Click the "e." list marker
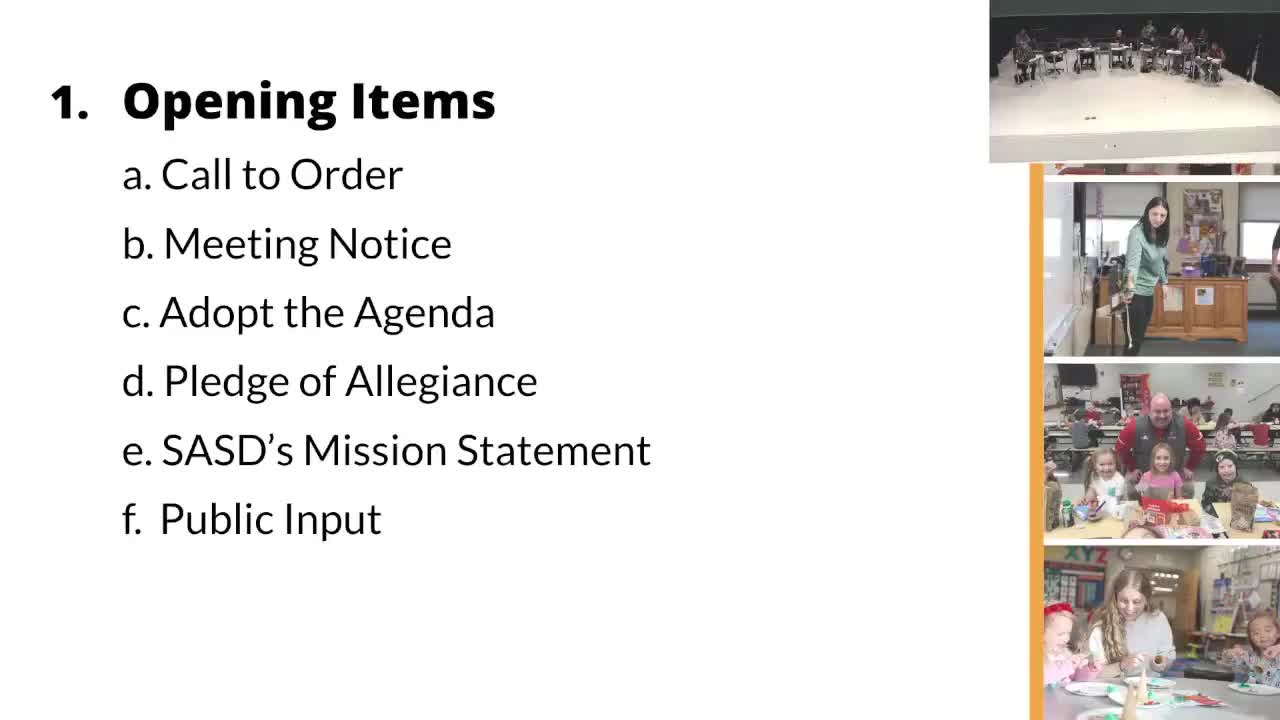This screenshot has width=1280, height=720. coord(137,452)
